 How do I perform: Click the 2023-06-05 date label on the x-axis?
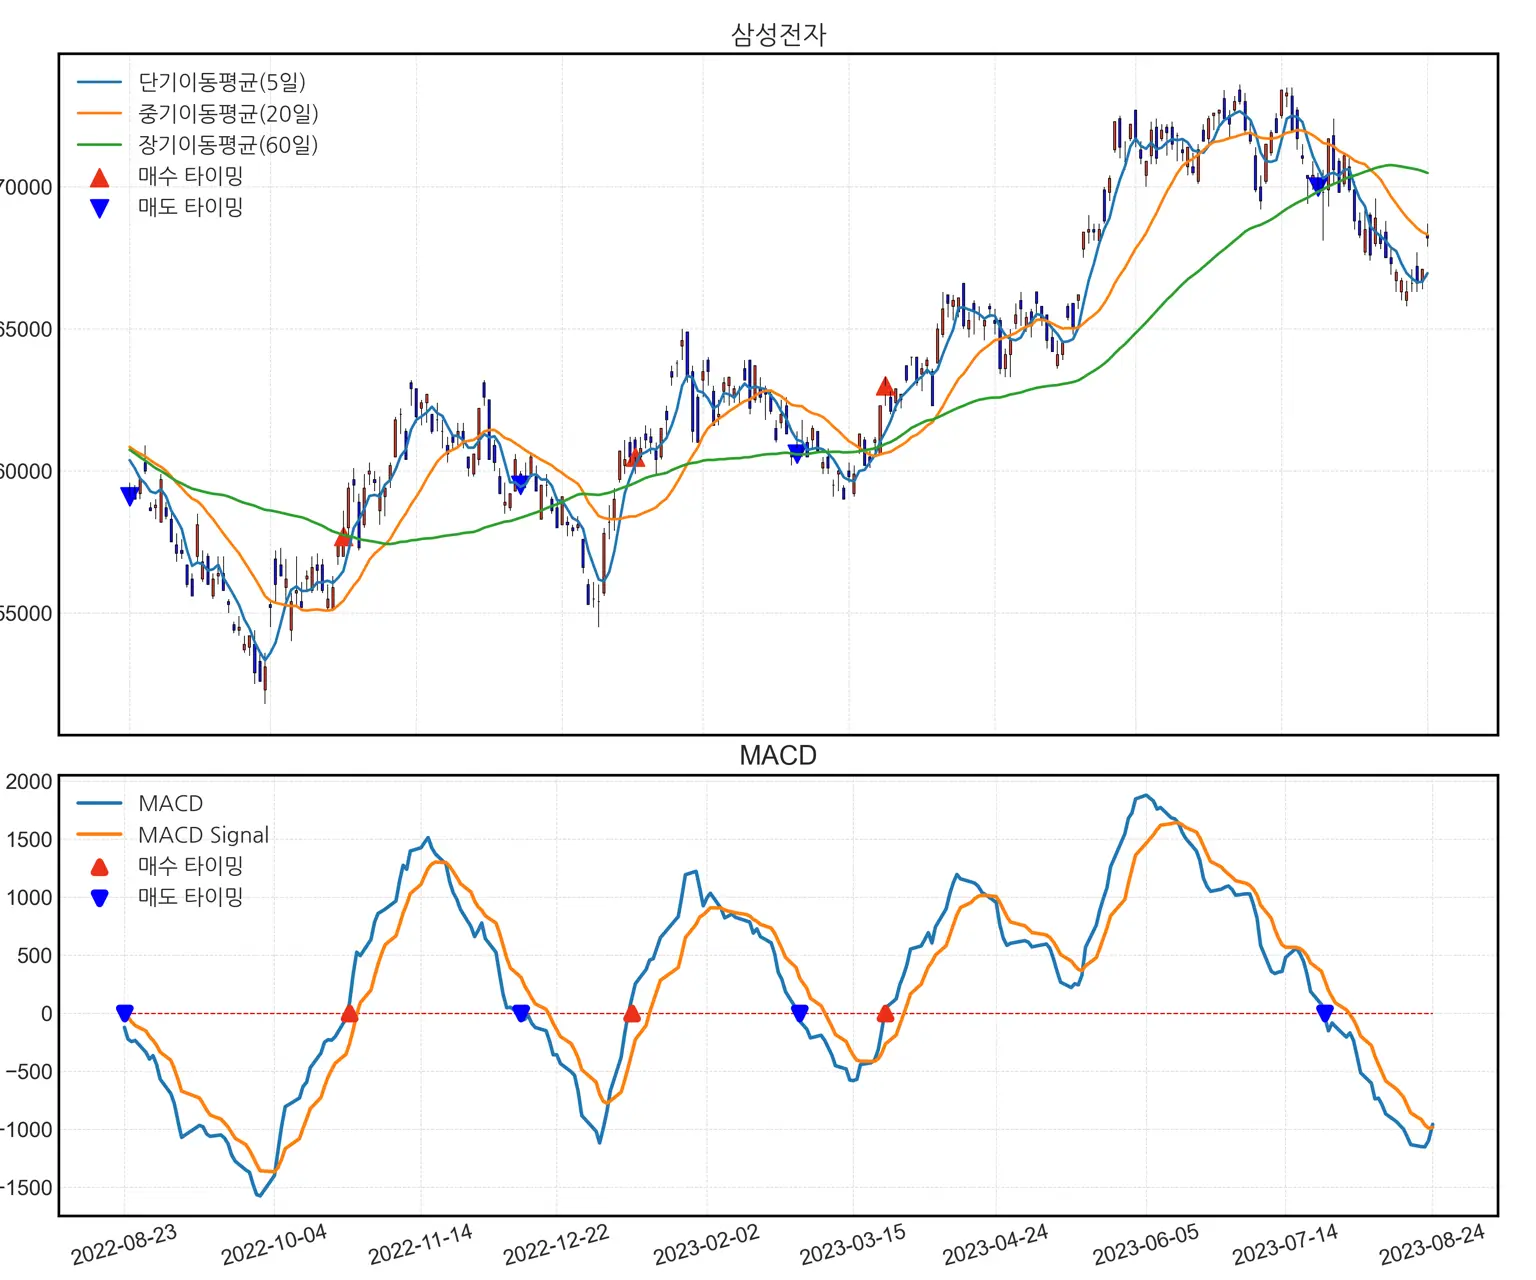point(1145,1245)
